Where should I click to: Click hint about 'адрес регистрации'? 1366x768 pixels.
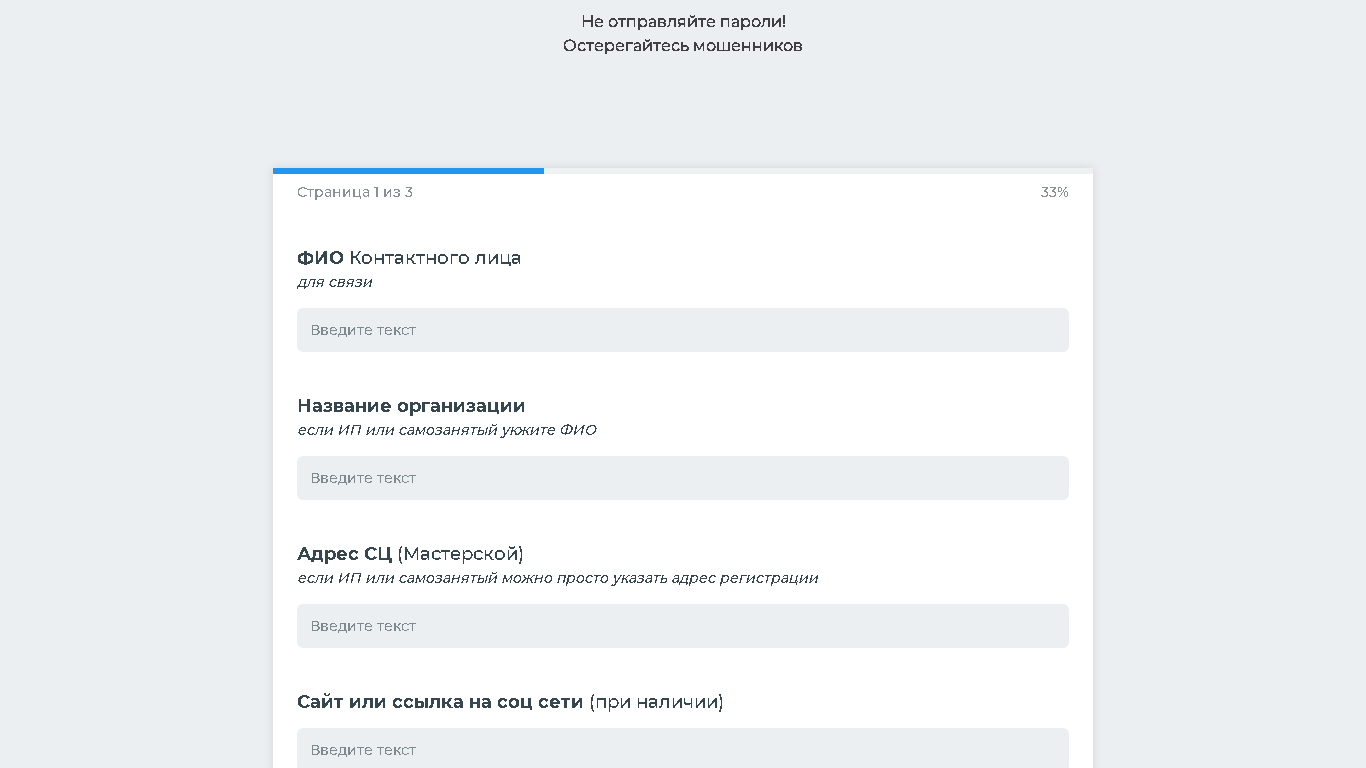(x=558, y=578)
